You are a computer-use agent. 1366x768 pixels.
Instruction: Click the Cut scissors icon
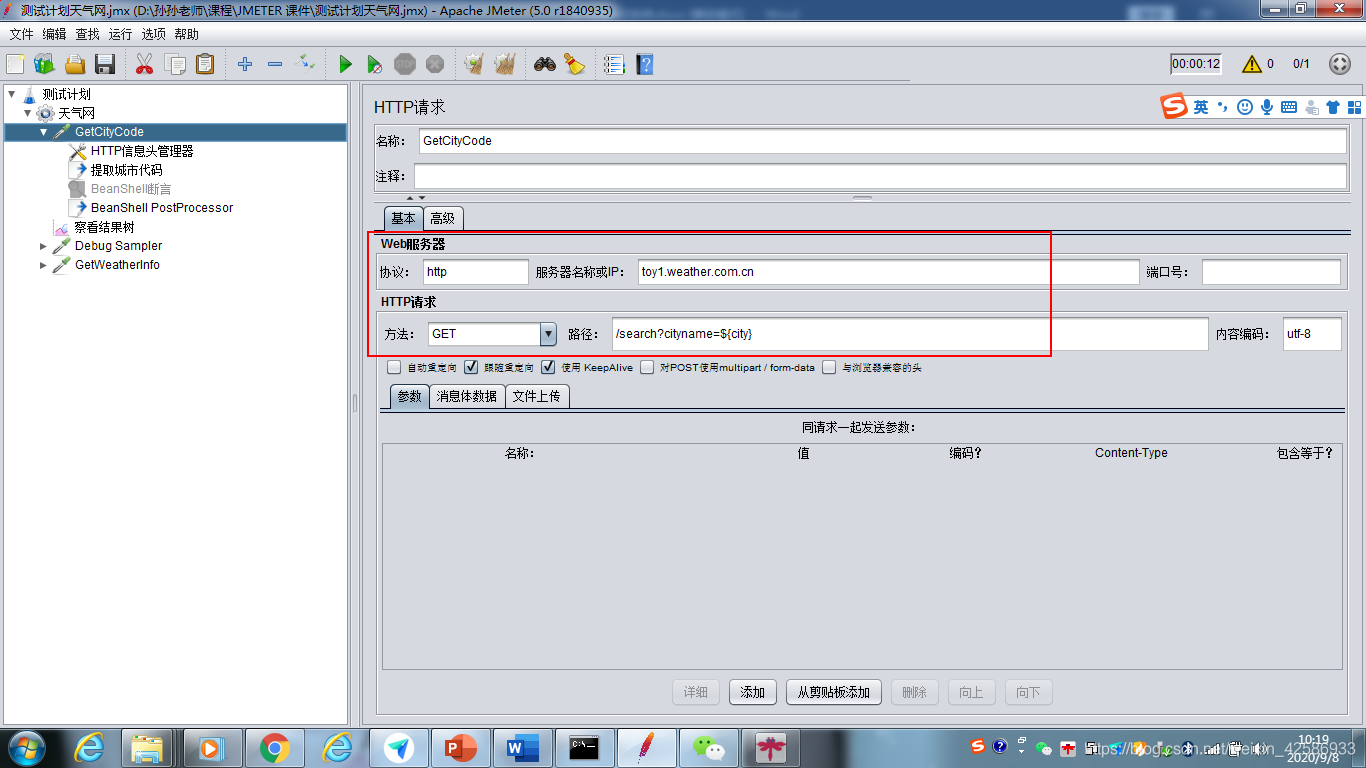(x=144, y=64)
